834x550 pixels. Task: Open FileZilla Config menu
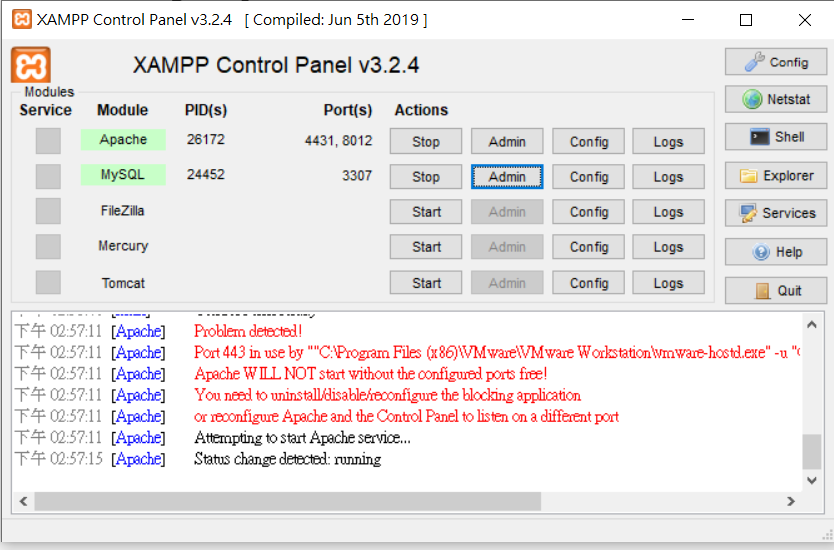click(x=588, y=212)
